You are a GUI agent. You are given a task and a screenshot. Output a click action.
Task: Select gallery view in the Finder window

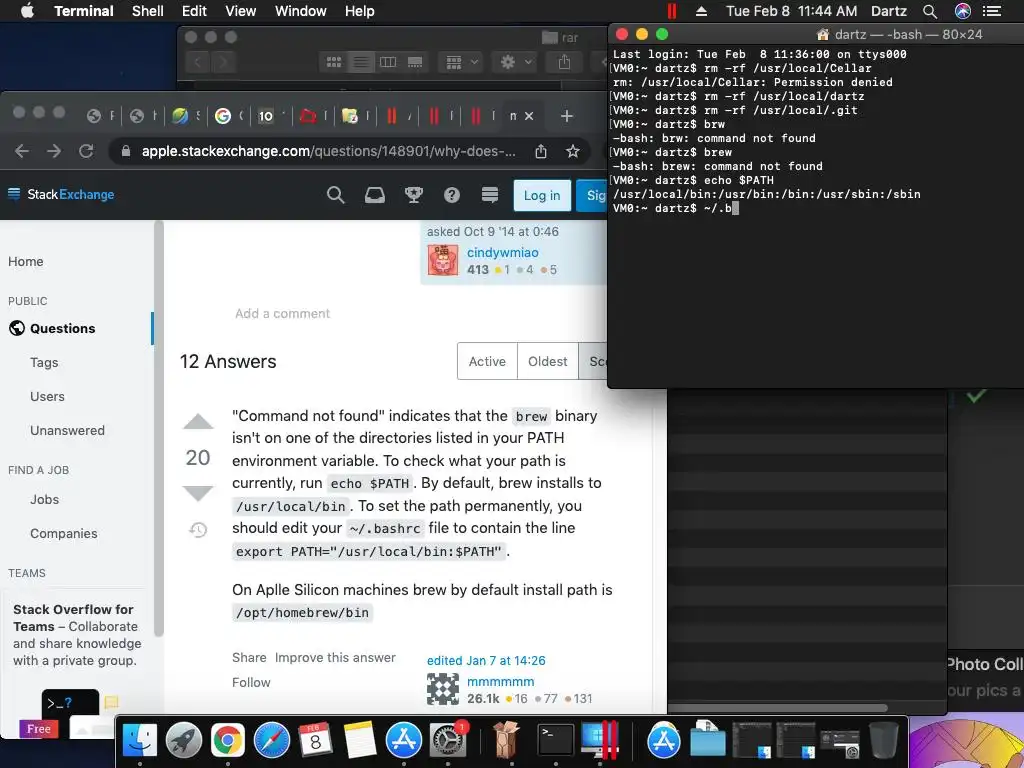[x=415, y=62]
